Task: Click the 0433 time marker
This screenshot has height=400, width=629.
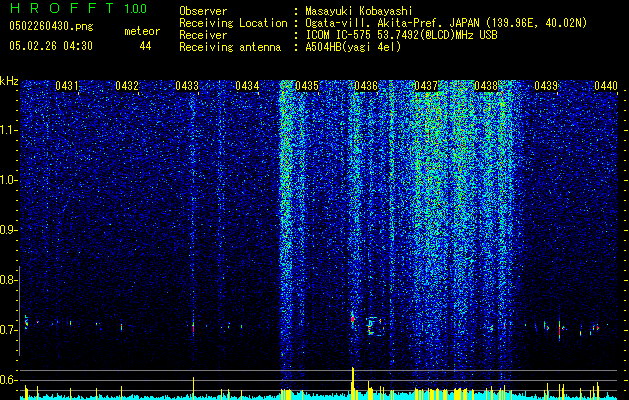Action: click(x=187, y=86)
